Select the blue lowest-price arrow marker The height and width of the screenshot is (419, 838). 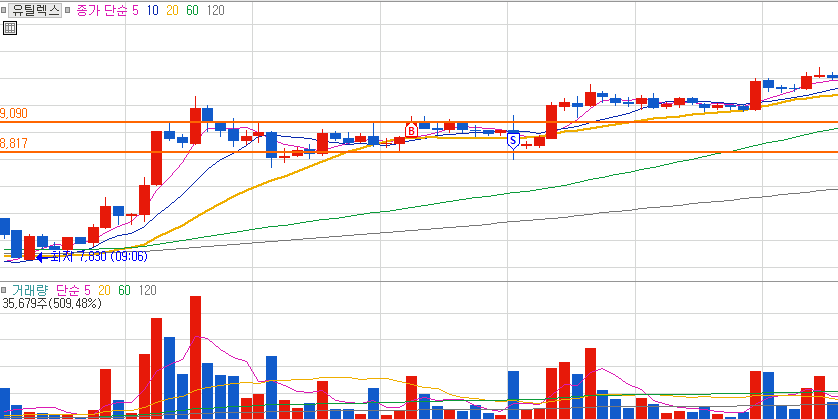pyautogui.click(x=40, y=257)
